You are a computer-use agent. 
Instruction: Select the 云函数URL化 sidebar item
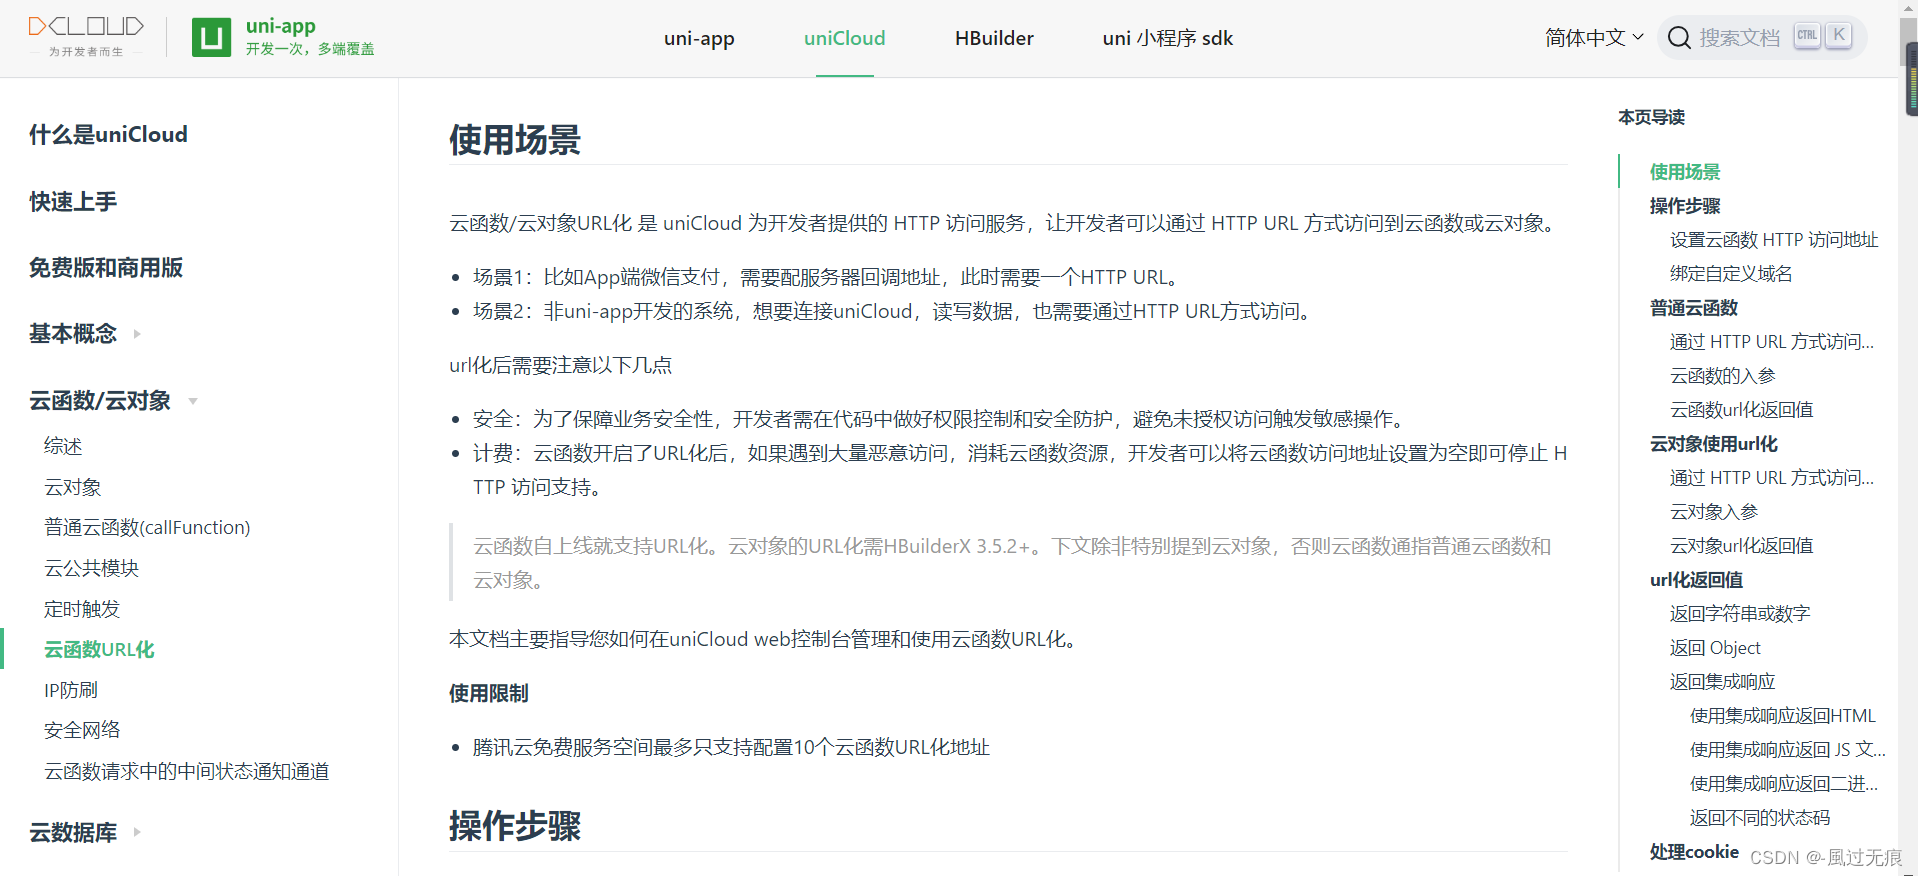coord(99,649)
